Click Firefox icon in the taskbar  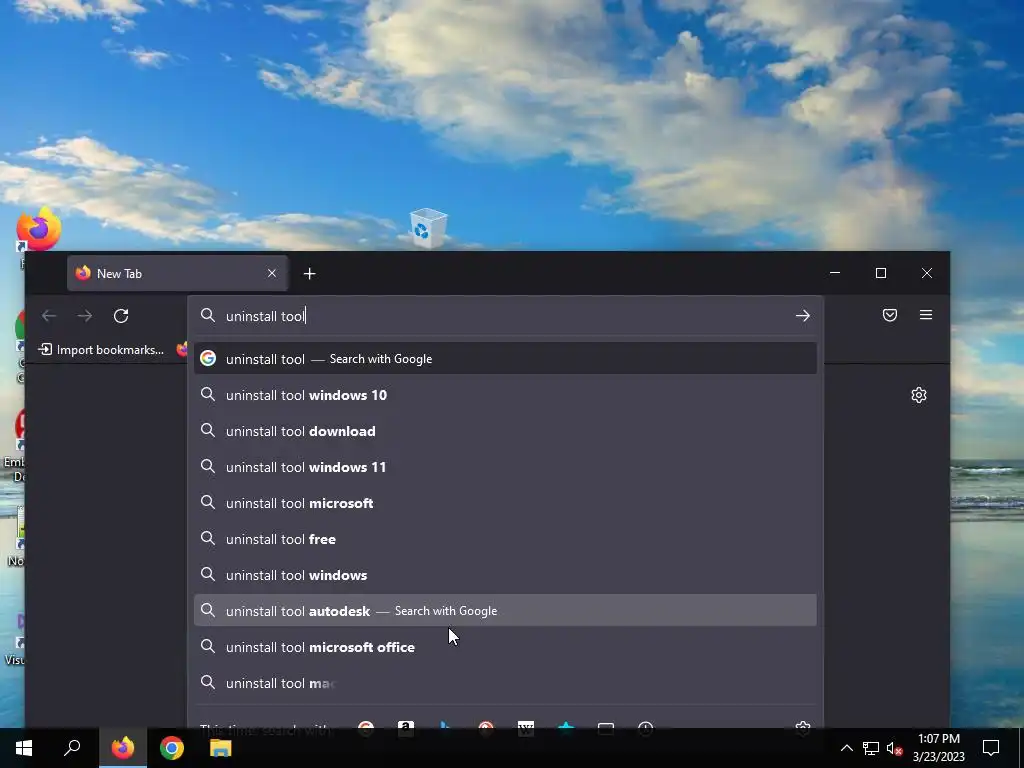[122, 748]
